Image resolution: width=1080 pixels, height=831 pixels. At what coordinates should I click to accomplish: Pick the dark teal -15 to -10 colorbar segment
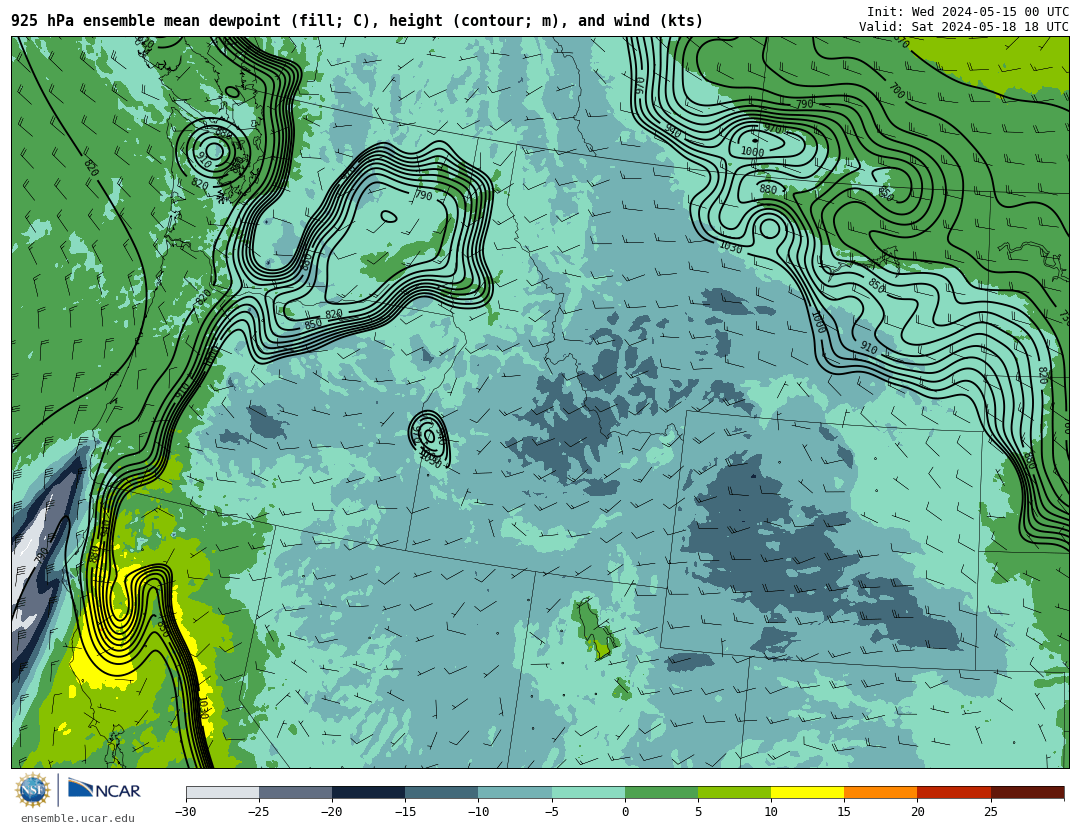[442, 792]
